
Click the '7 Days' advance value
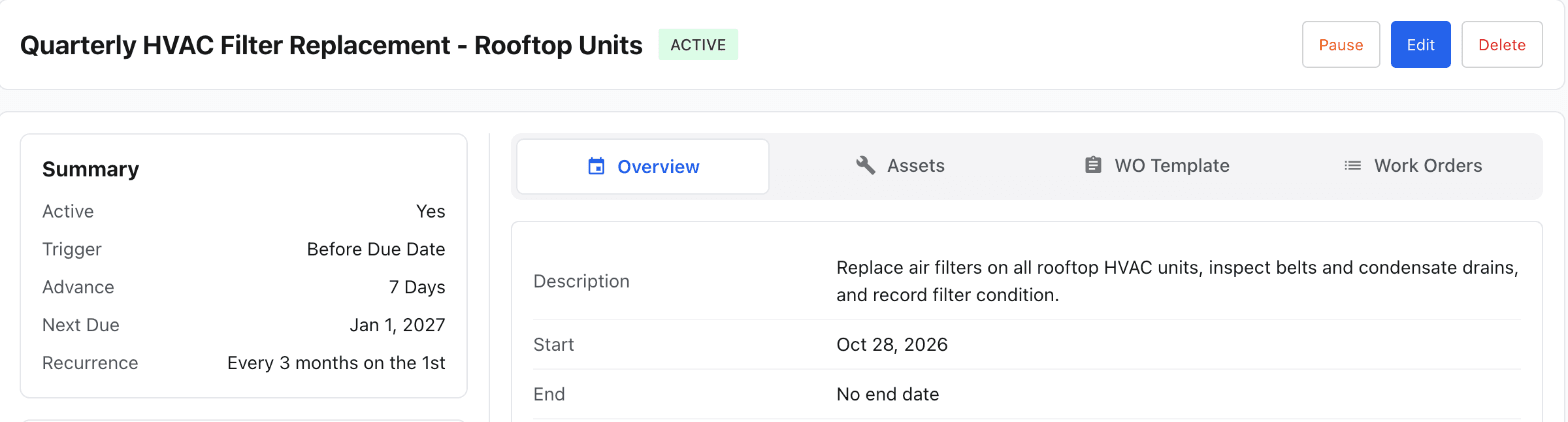tap(417, 287)
